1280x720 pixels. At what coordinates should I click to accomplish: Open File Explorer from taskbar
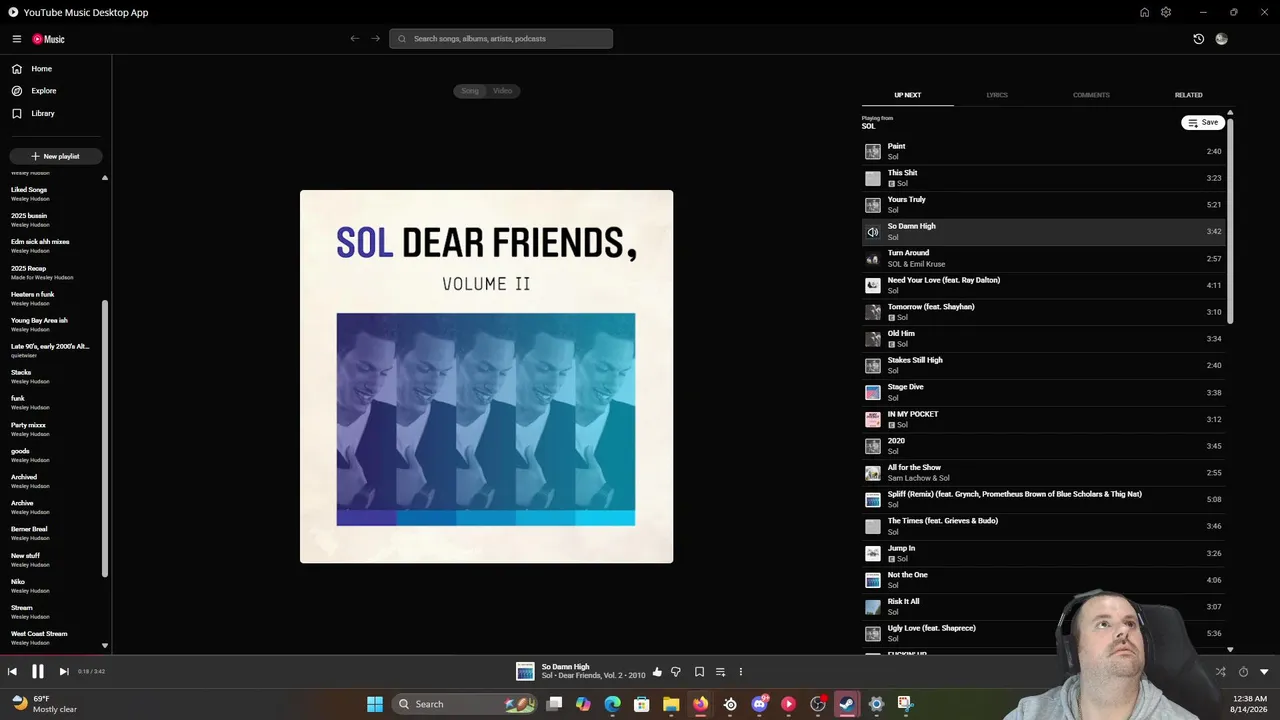pos(671,704)
